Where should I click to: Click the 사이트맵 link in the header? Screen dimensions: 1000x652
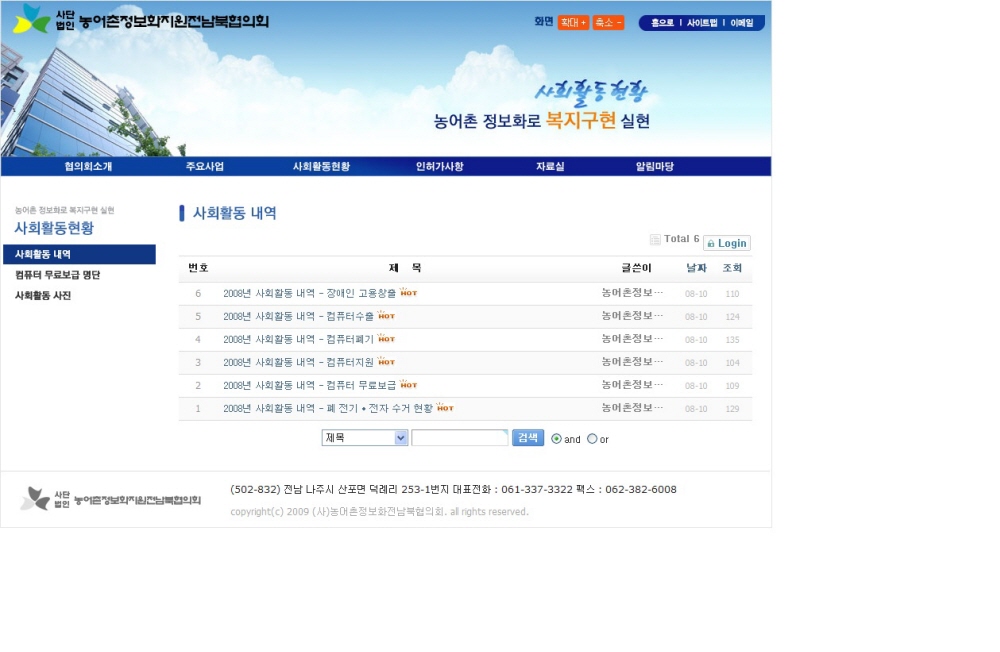tap(702, 23)
